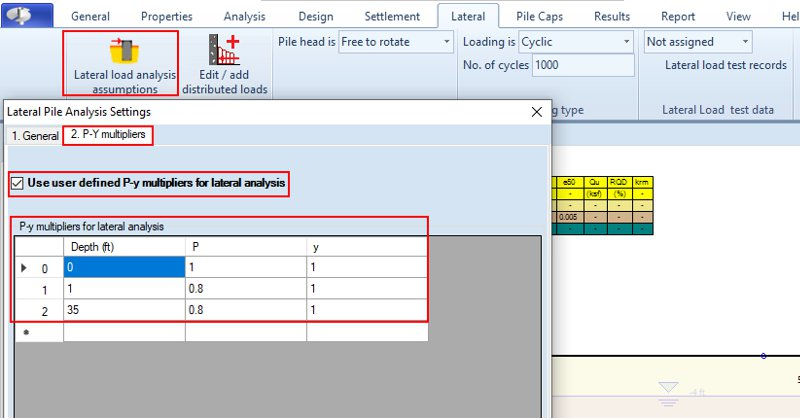The image size is (800, 420).
Task: Click the P column header
Action: (x=245, y=246)
